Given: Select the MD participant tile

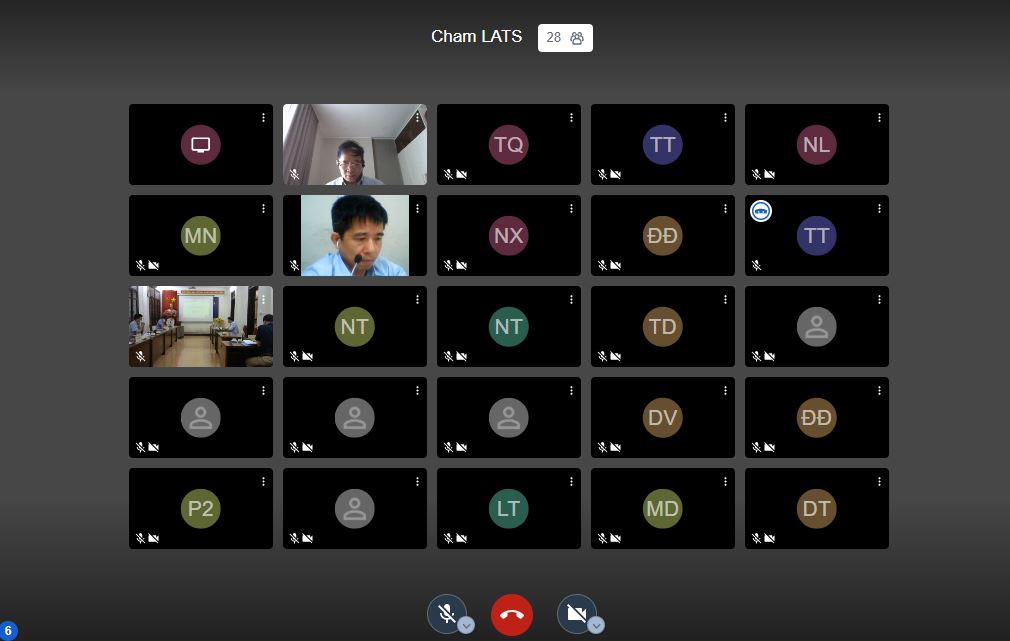Looking at the screenshot, I should pos(662,509).
